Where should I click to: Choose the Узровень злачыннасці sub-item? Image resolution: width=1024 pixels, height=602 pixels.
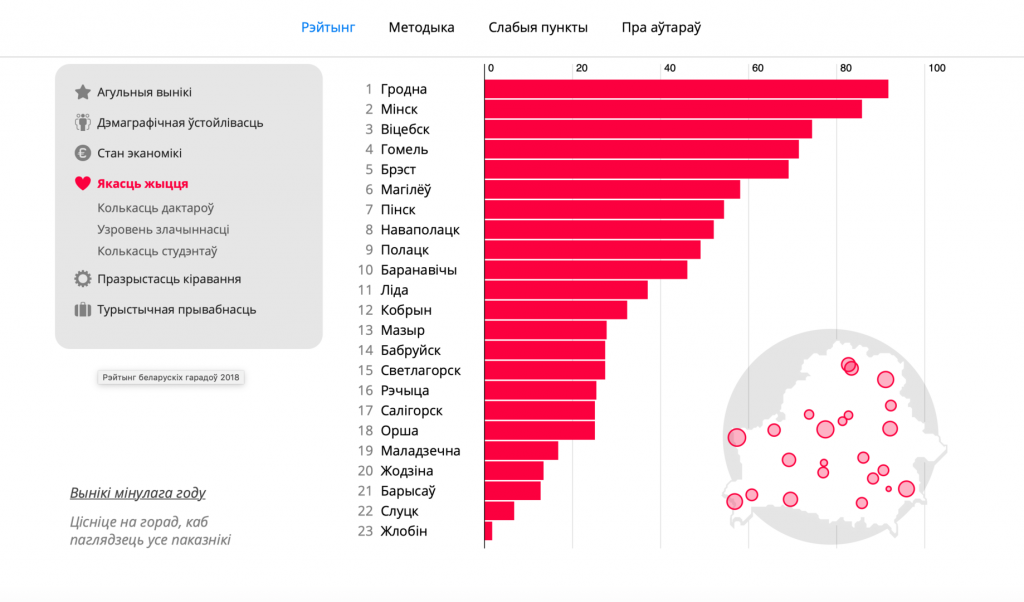point(163,229)
